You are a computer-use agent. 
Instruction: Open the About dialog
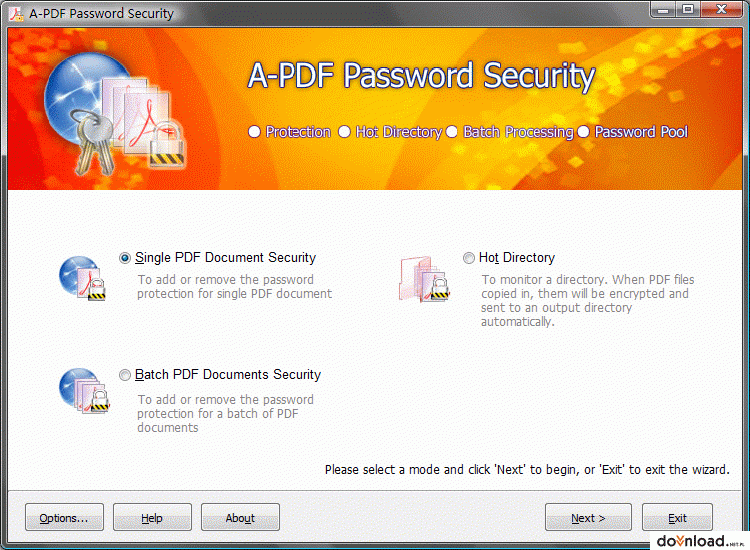coord(240,517)
